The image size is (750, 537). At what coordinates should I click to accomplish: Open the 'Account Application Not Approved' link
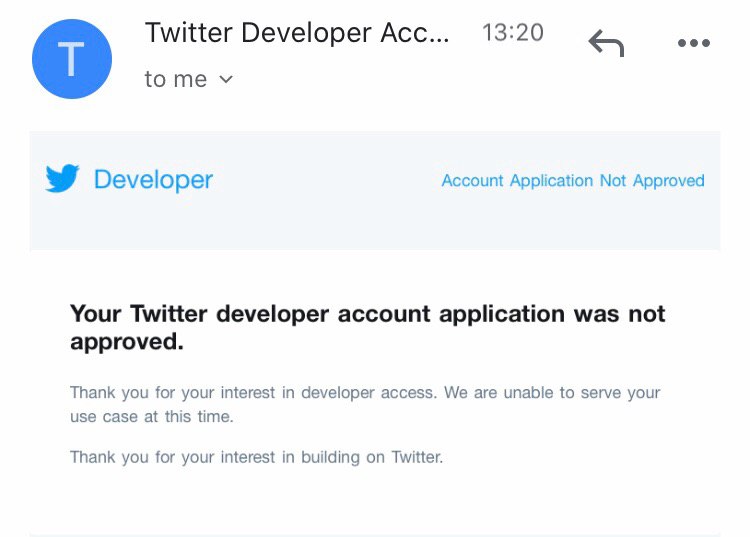coord(573,181)
